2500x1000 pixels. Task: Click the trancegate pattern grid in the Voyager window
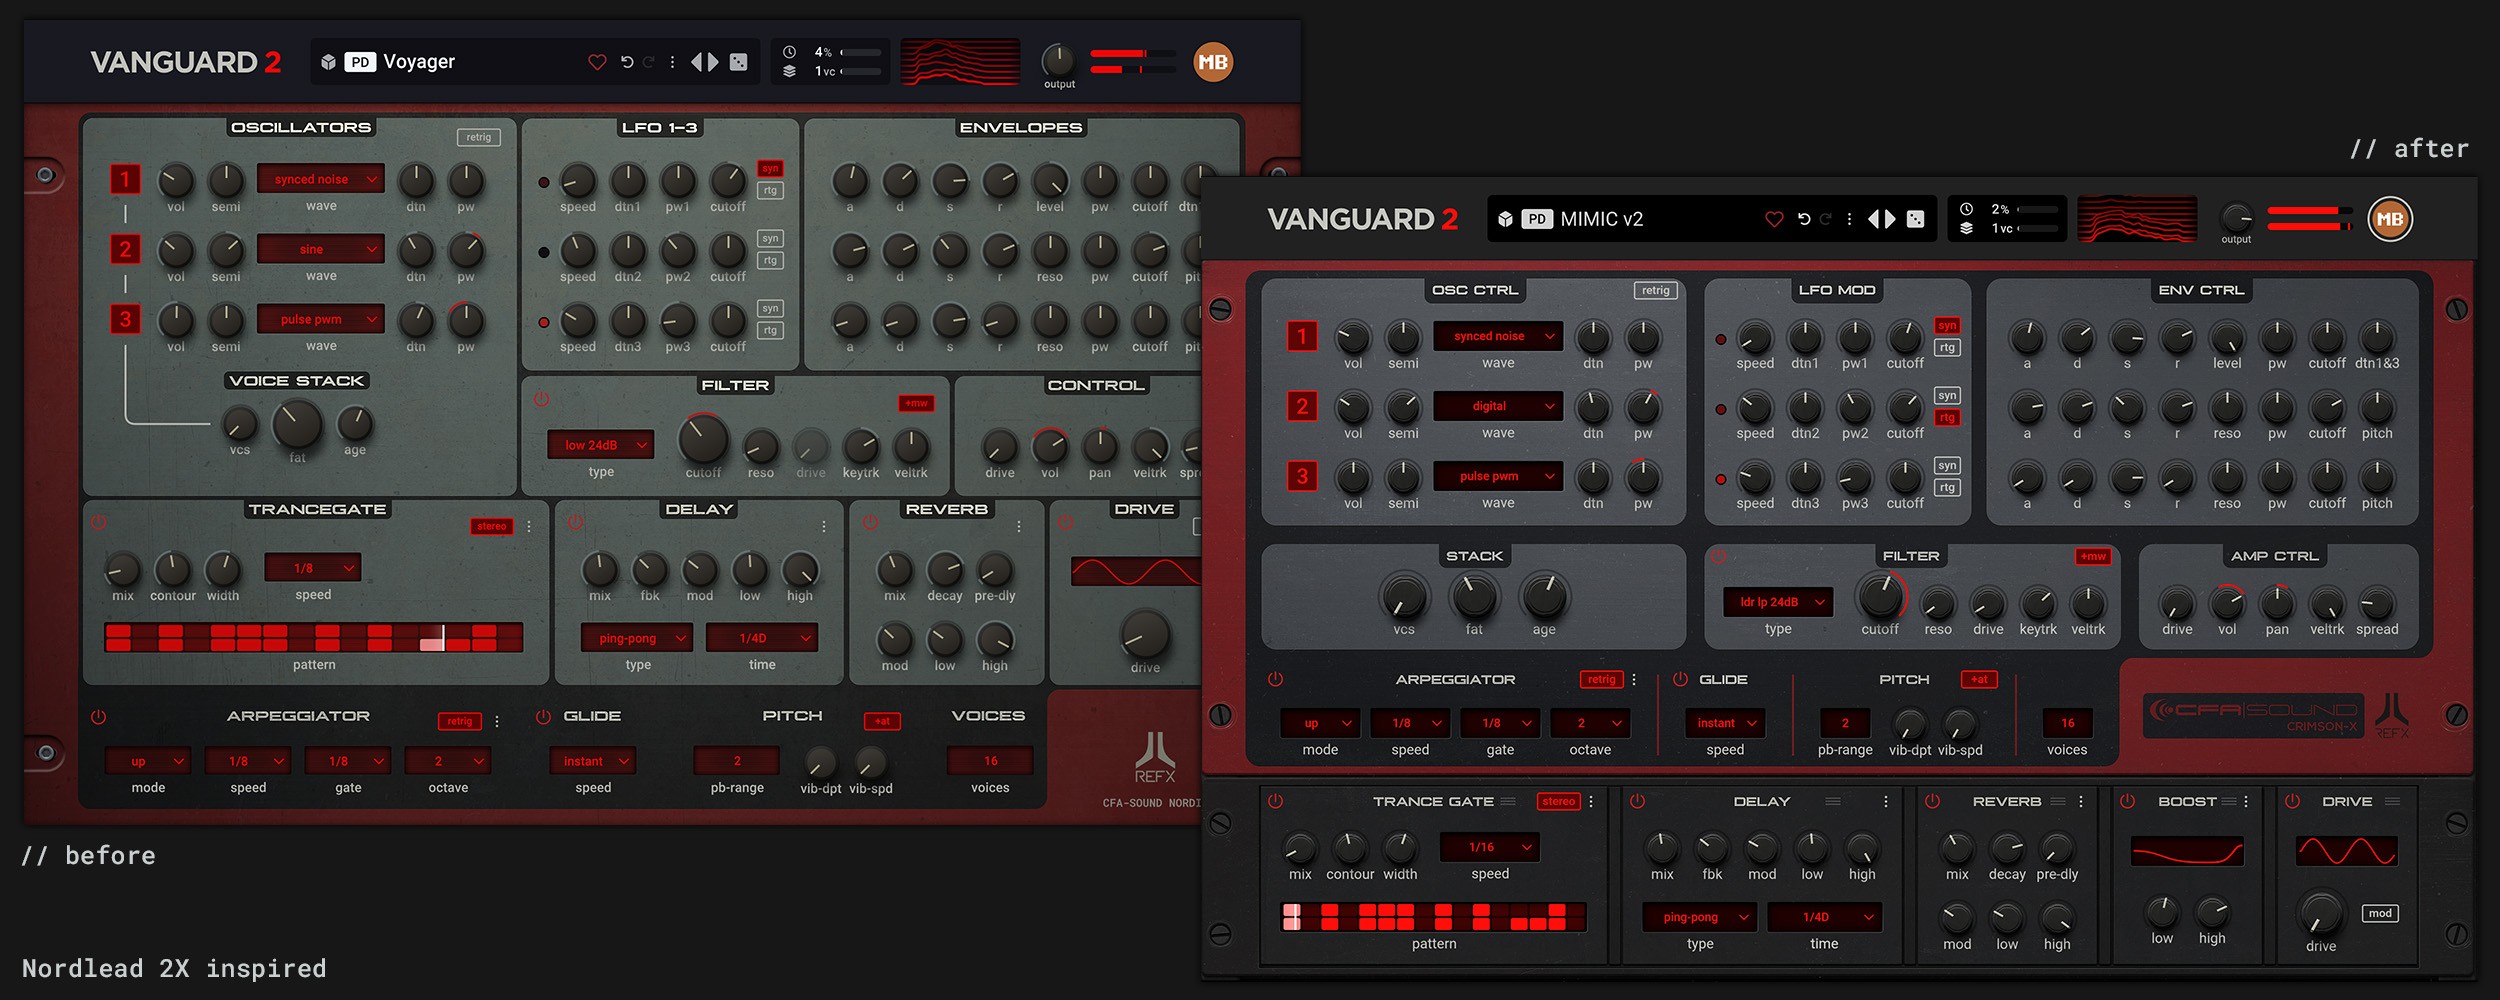(x=314, y=637)
